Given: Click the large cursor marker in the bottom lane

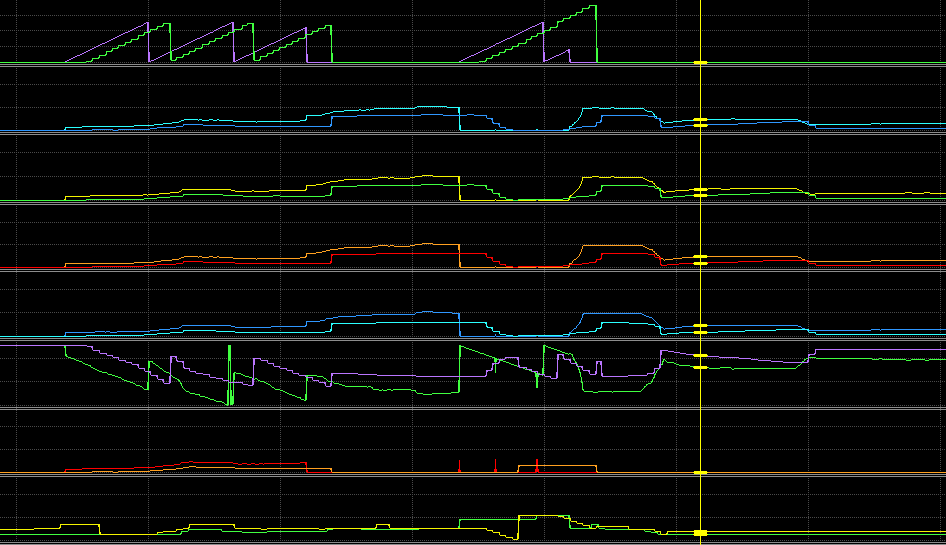Looking at the screenshot, I should click(x=701, y=532).
